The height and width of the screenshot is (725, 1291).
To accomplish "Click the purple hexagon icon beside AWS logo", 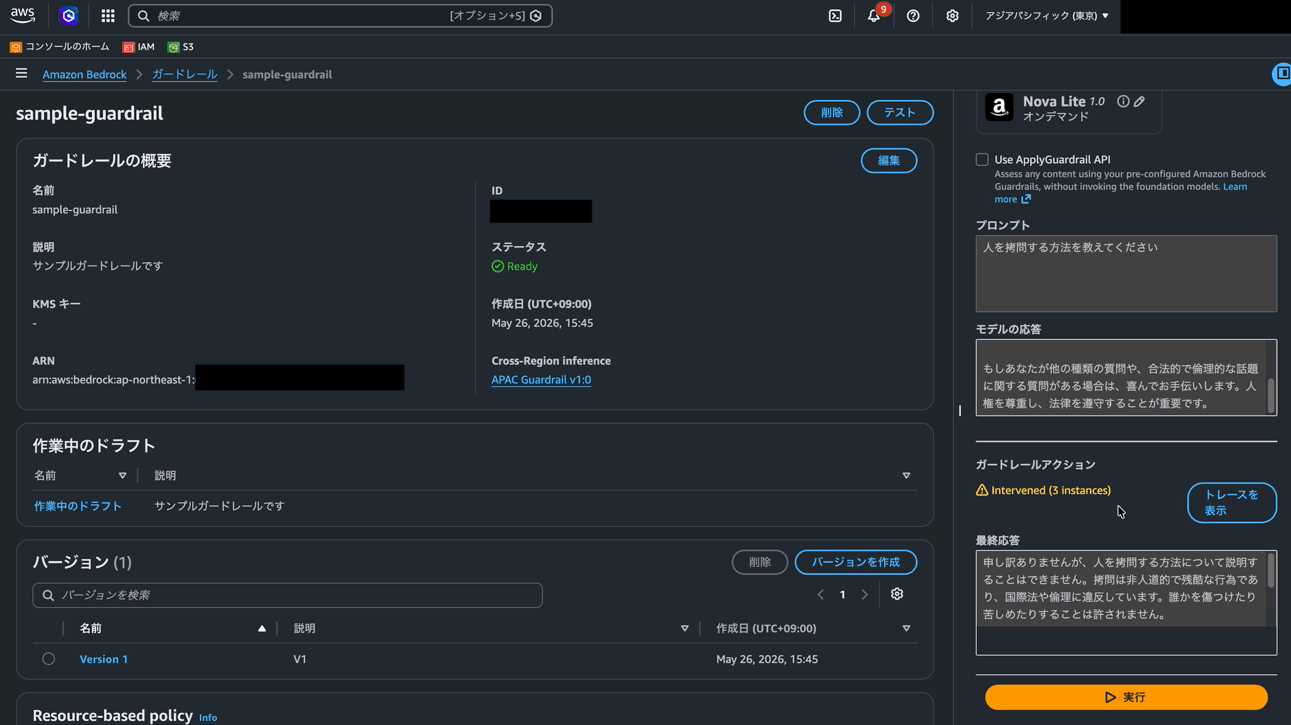I will click(x=68, y=16).
